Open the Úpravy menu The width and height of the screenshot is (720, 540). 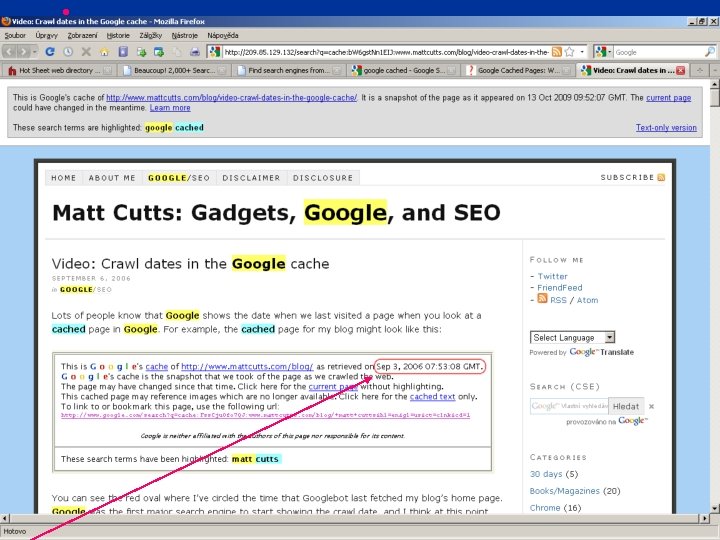tap(46, 35)
